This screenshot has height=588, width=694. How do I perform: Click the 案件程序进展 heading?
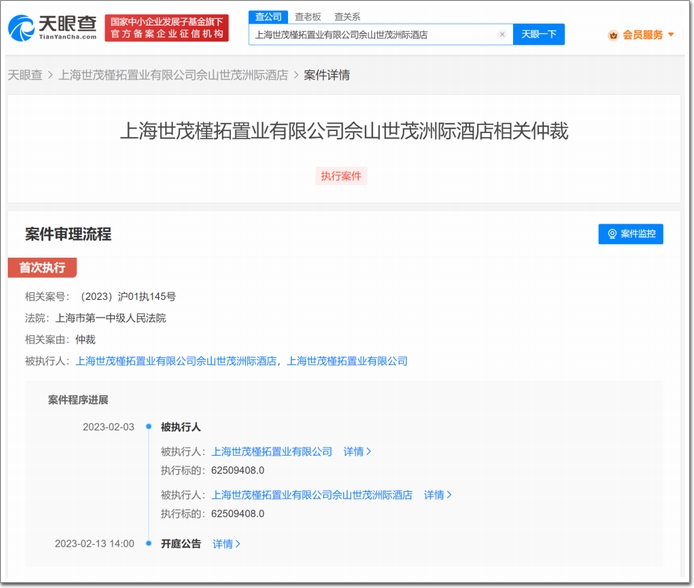[x=78, y=400]
